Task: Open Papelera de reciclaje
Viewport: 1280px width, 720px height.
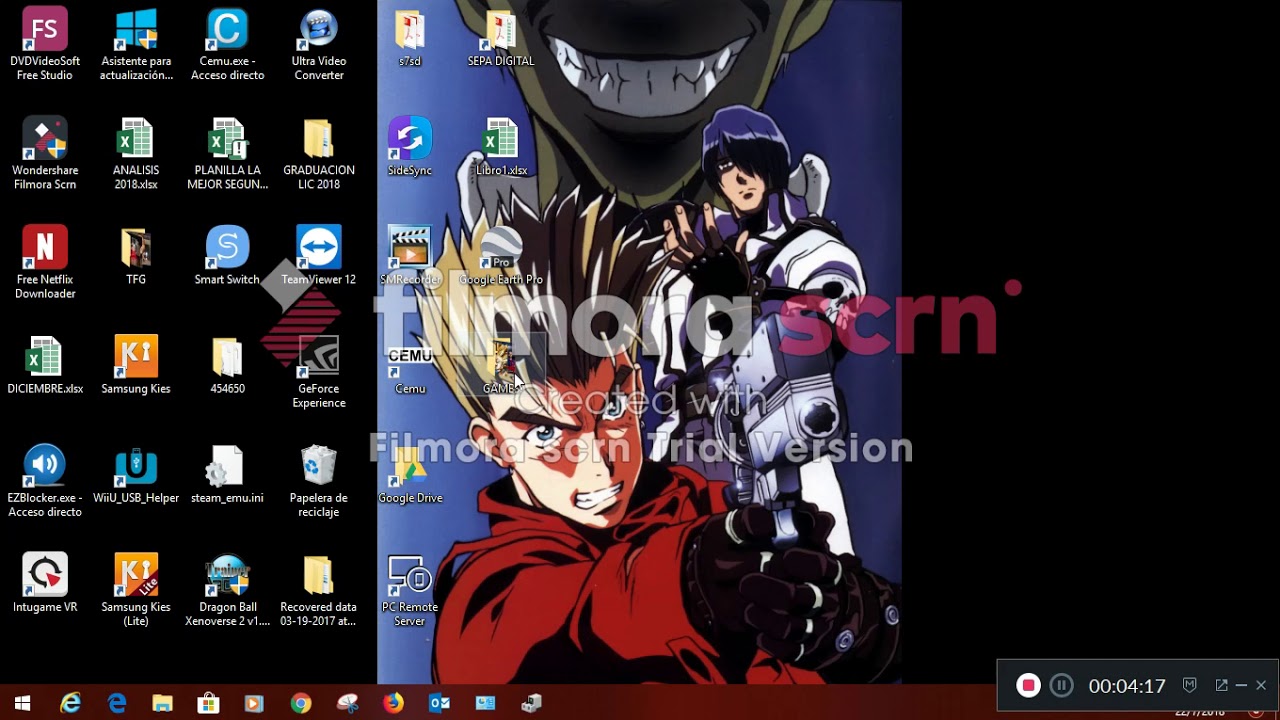Action: pos(319,480)
